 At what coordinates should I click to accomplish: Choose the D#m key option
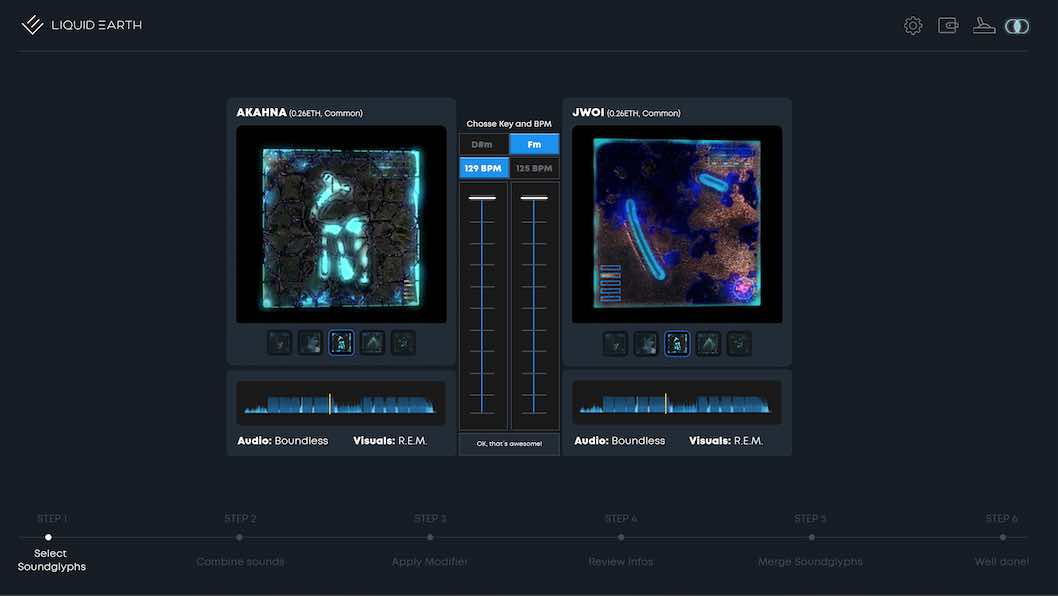pos(484,145)
